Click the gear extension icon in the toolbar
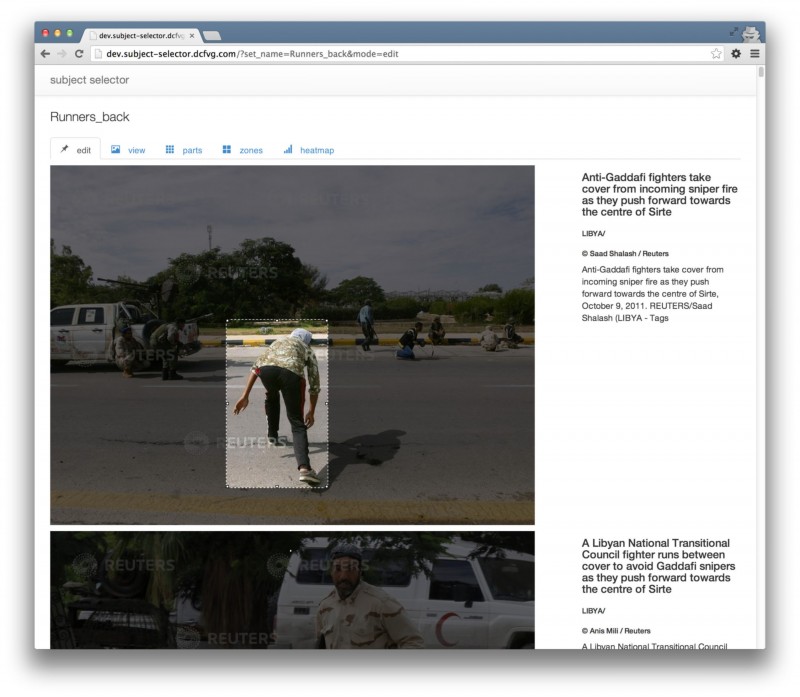This screenshot has width=800, height=697. (736, 53)
